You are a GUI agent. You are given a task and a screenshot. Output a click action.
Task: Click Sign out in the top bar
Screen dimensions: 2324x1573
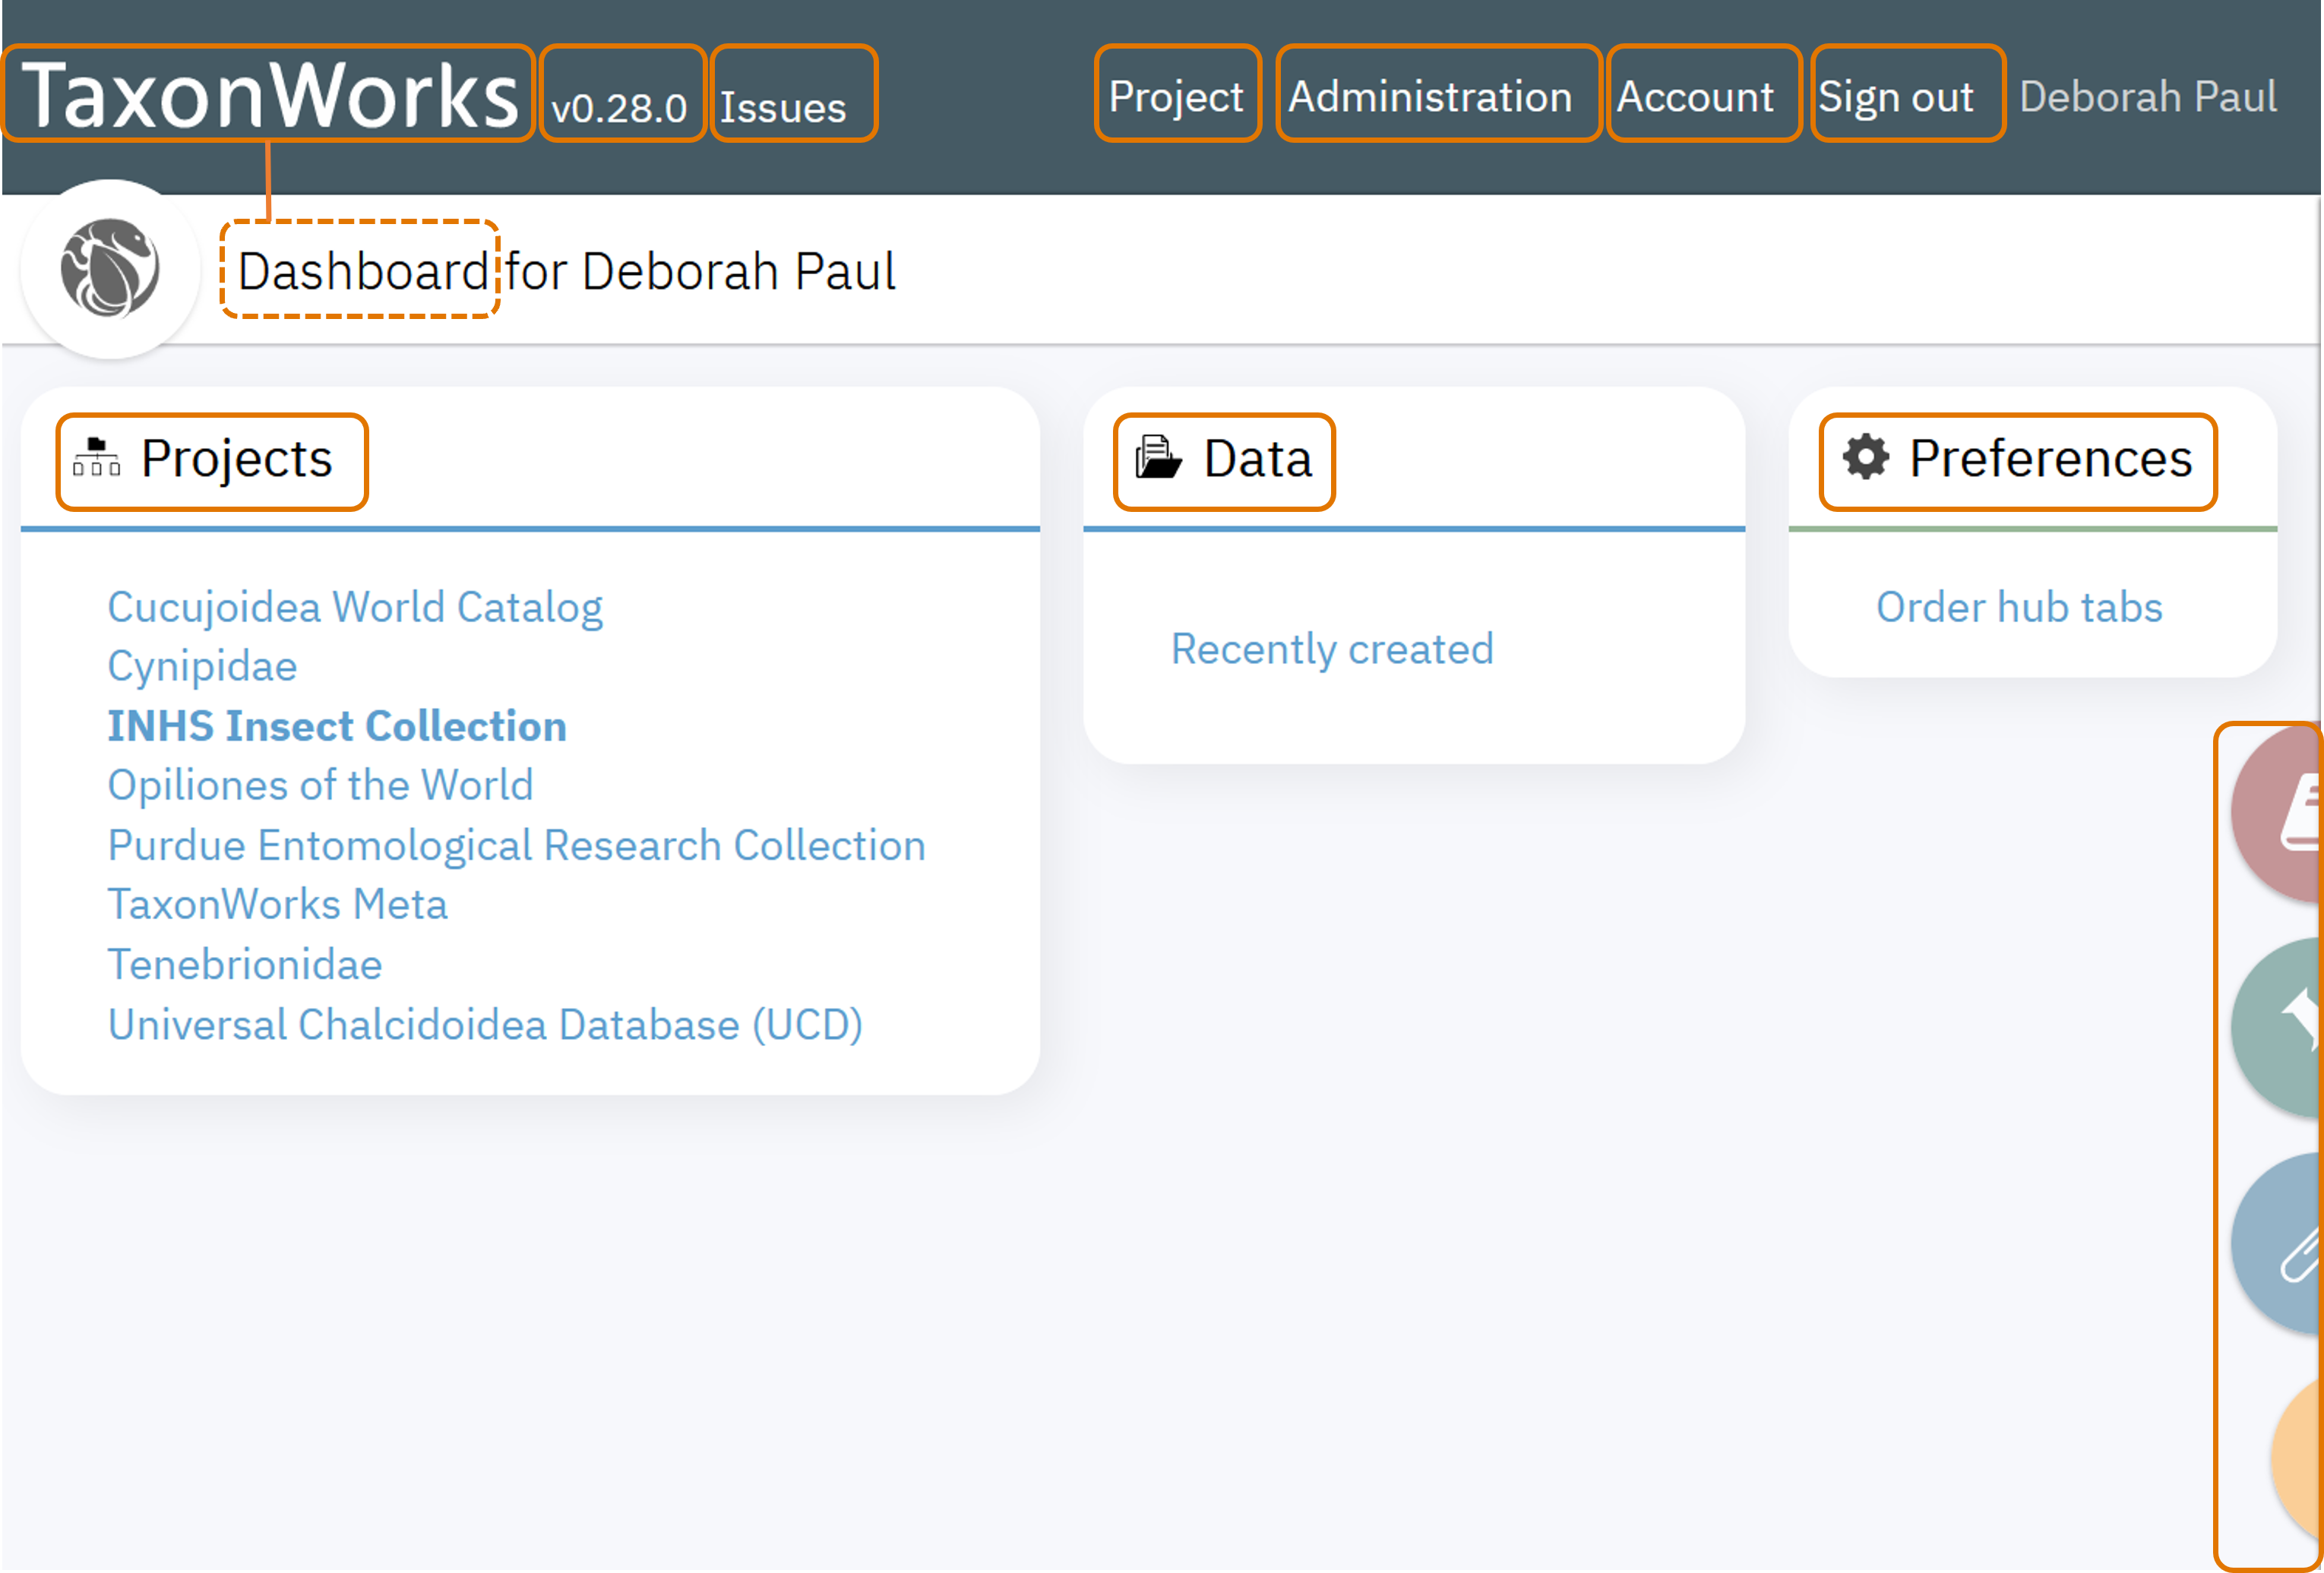[1895, 97]
